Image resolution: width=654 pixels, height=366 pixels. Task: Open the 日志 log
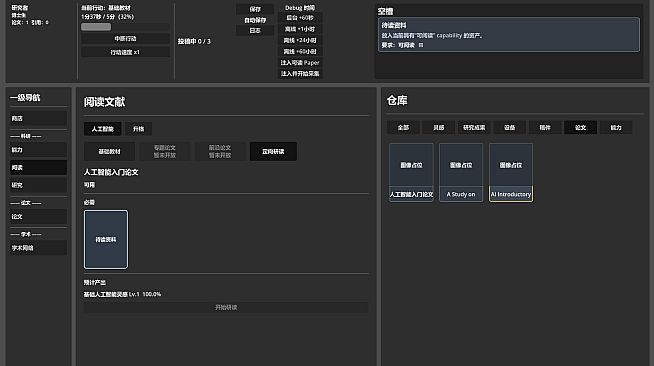[255, 30]
